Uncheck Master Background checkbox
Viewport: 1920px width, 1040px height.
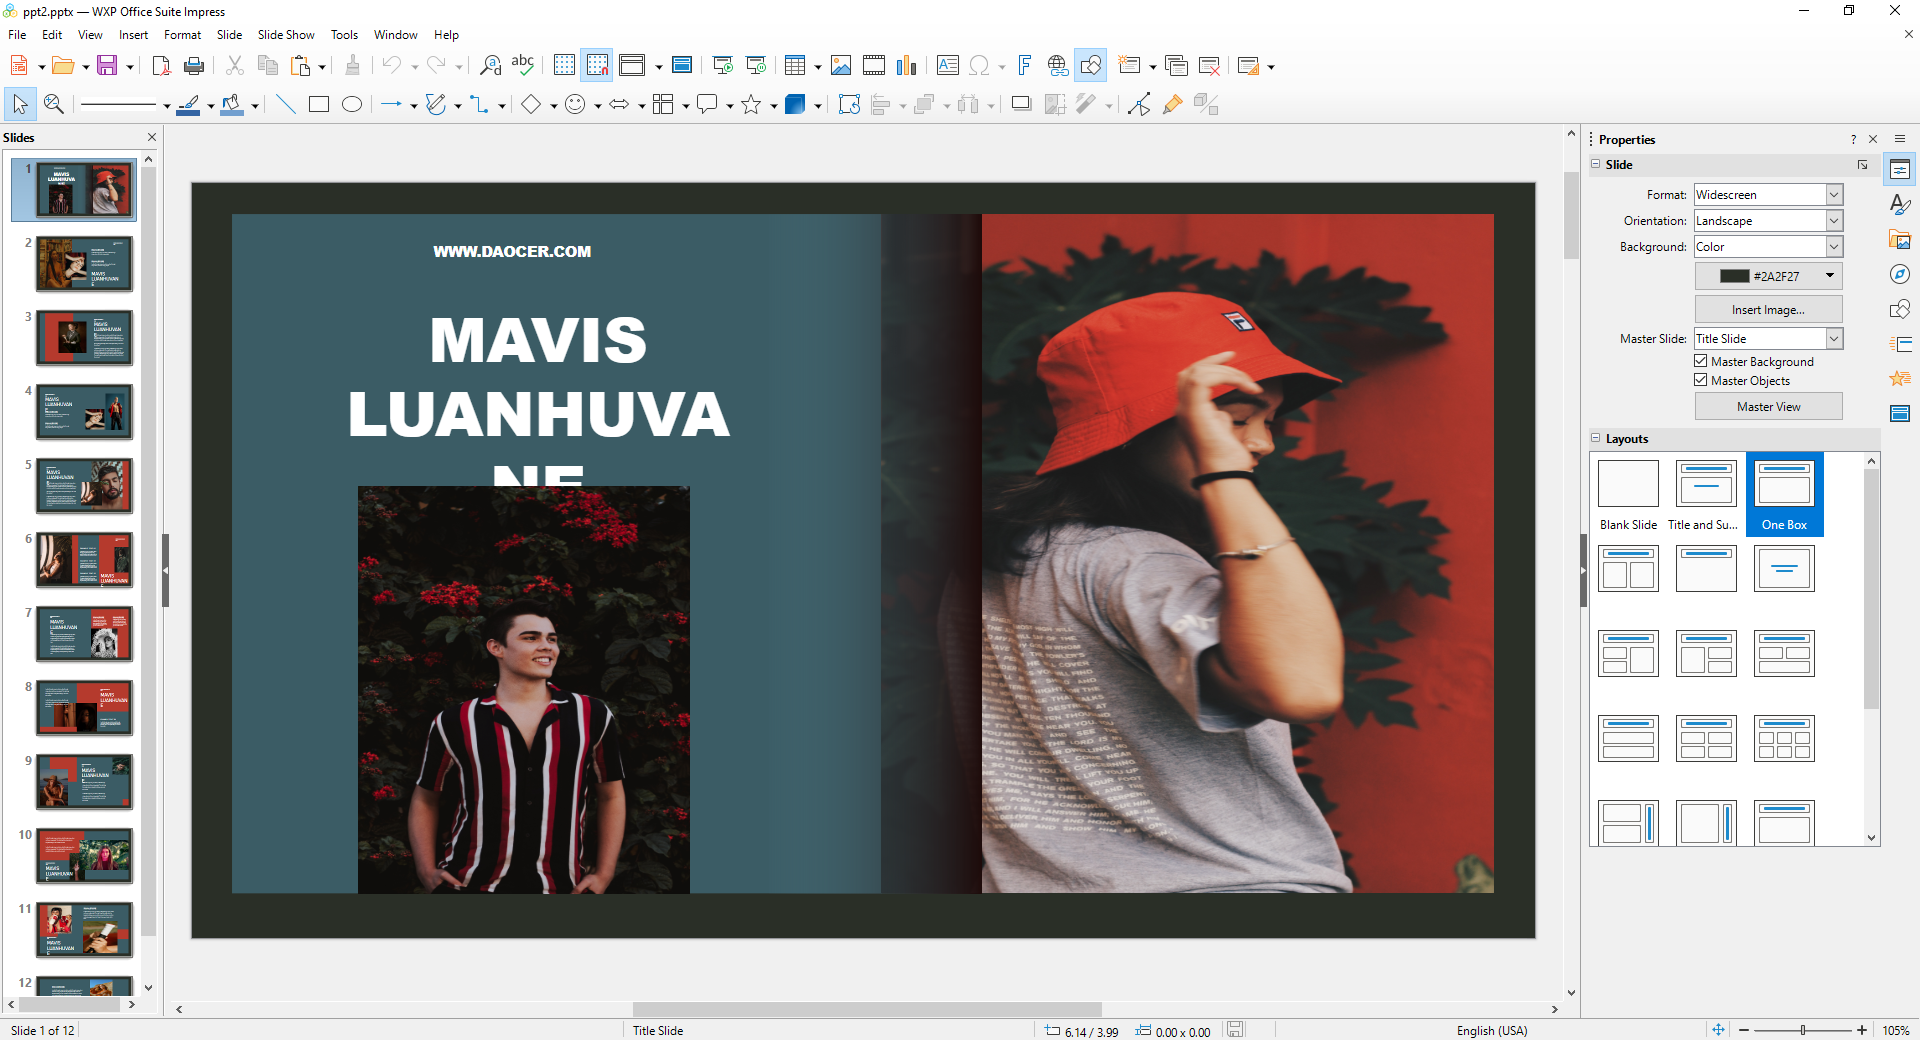pos(1701,361)
